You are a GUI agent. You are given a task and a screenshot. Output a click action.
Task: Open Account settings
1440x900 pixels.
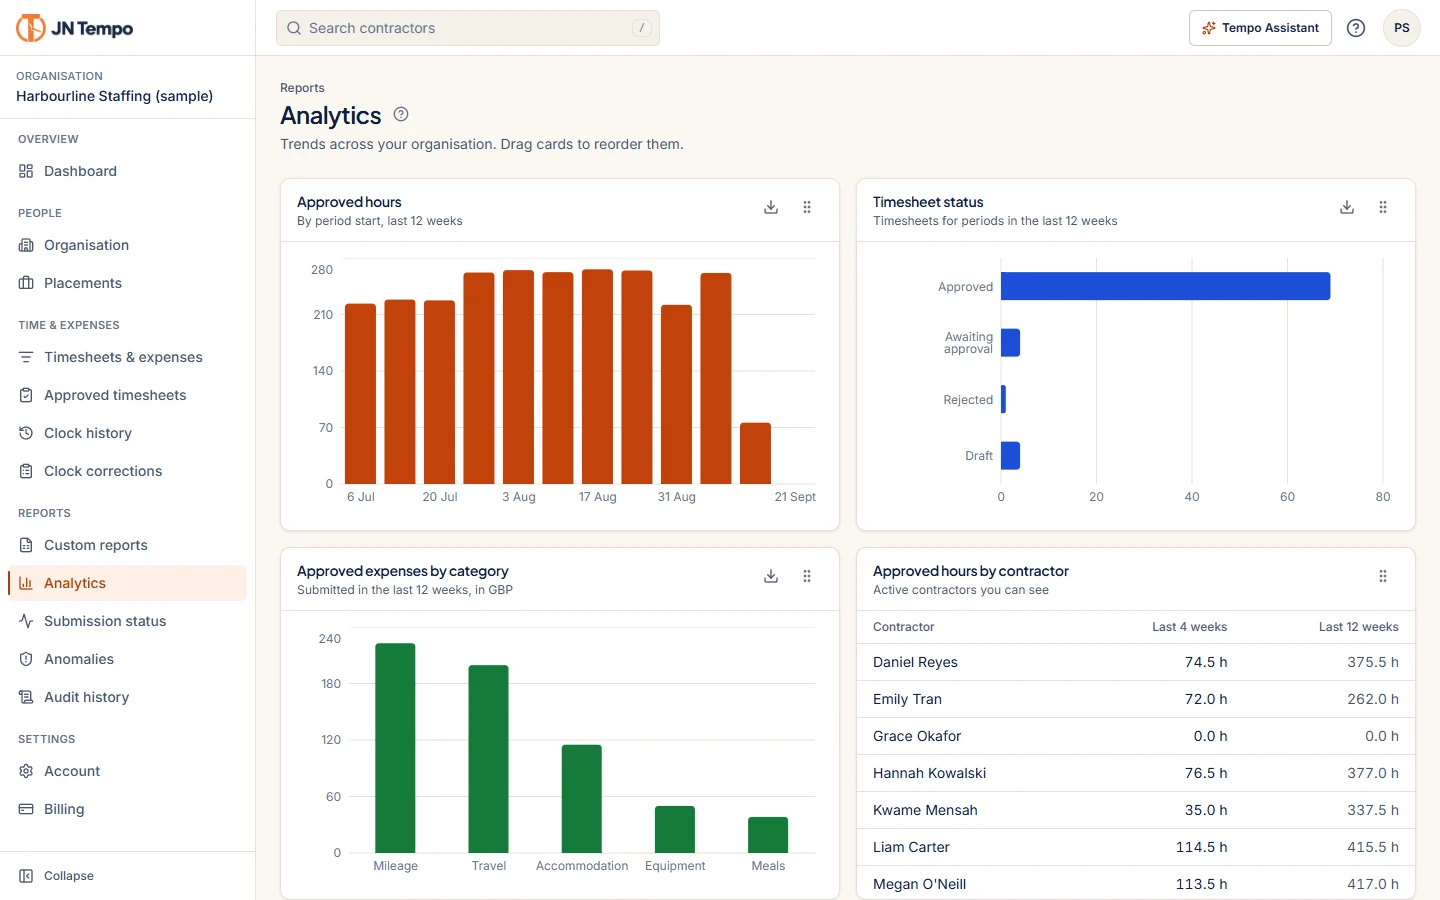[127, 771]
